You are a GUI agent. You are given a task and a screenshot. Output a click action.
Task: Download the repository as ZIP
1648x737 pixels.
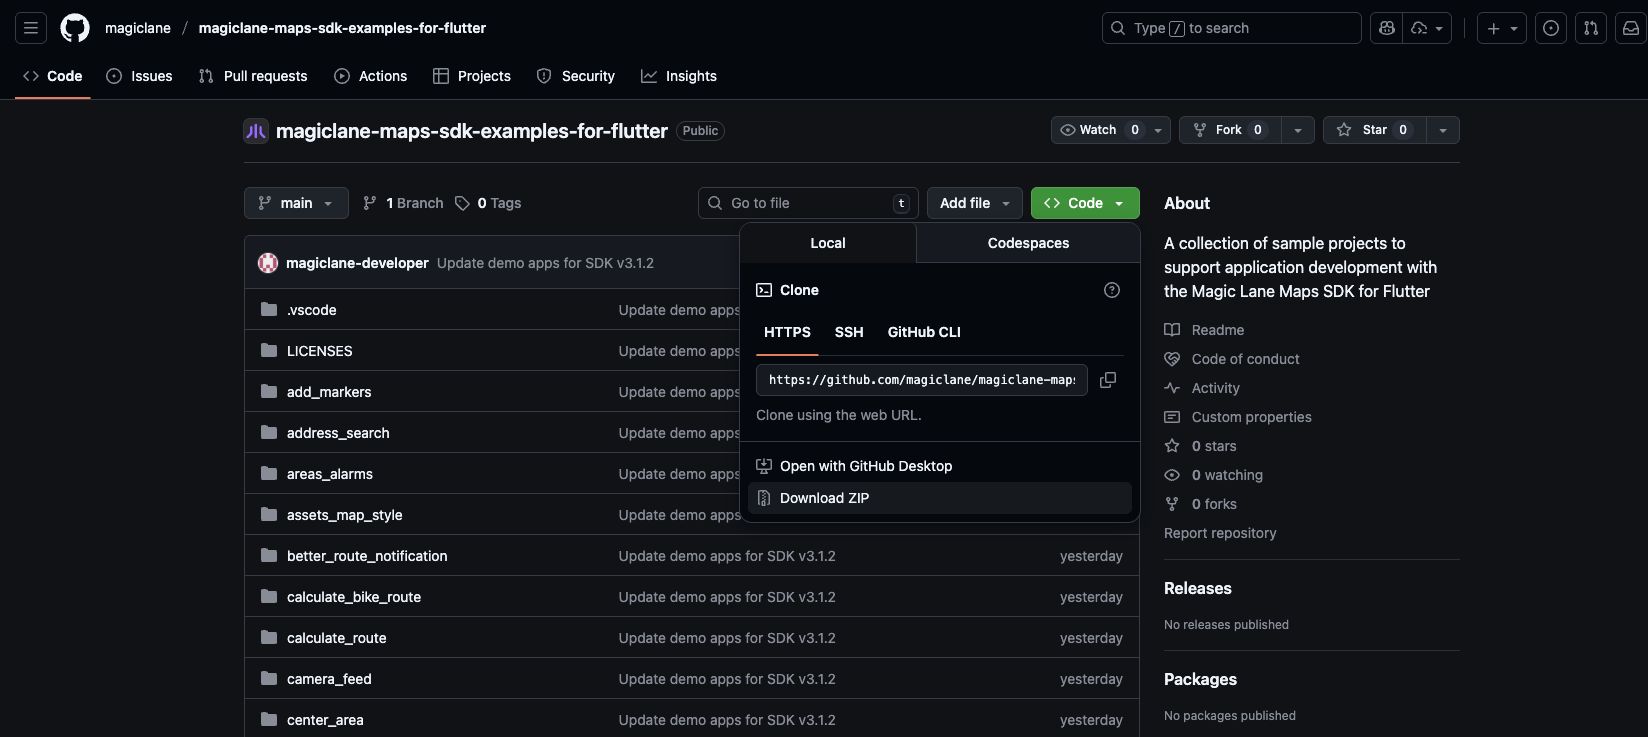coord(824,498)
